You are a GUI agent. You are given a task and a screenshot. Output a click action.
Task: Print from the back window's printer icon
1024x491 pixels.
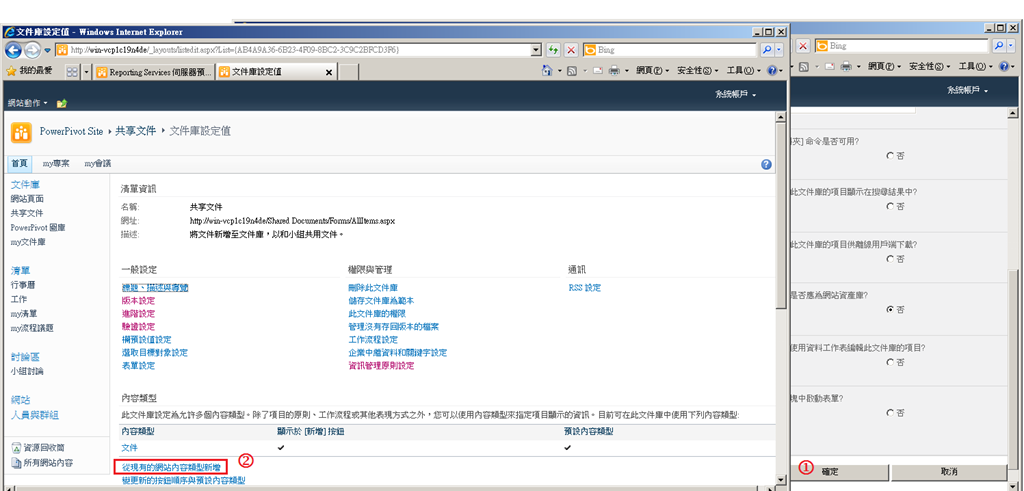(x=846, y=67)
